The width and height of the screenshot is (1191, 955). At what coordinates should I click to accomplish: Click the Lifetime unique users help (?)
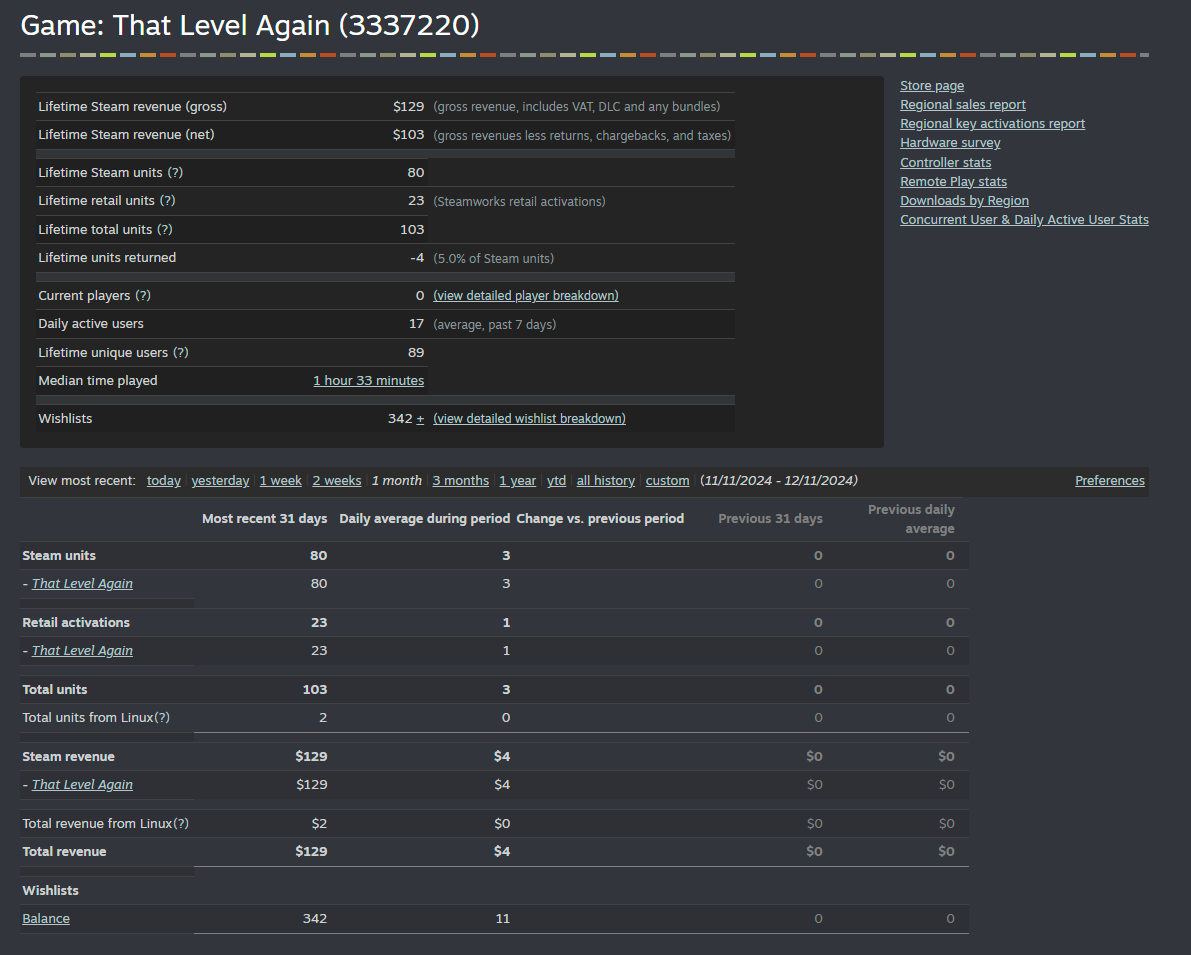pos(181,353)
